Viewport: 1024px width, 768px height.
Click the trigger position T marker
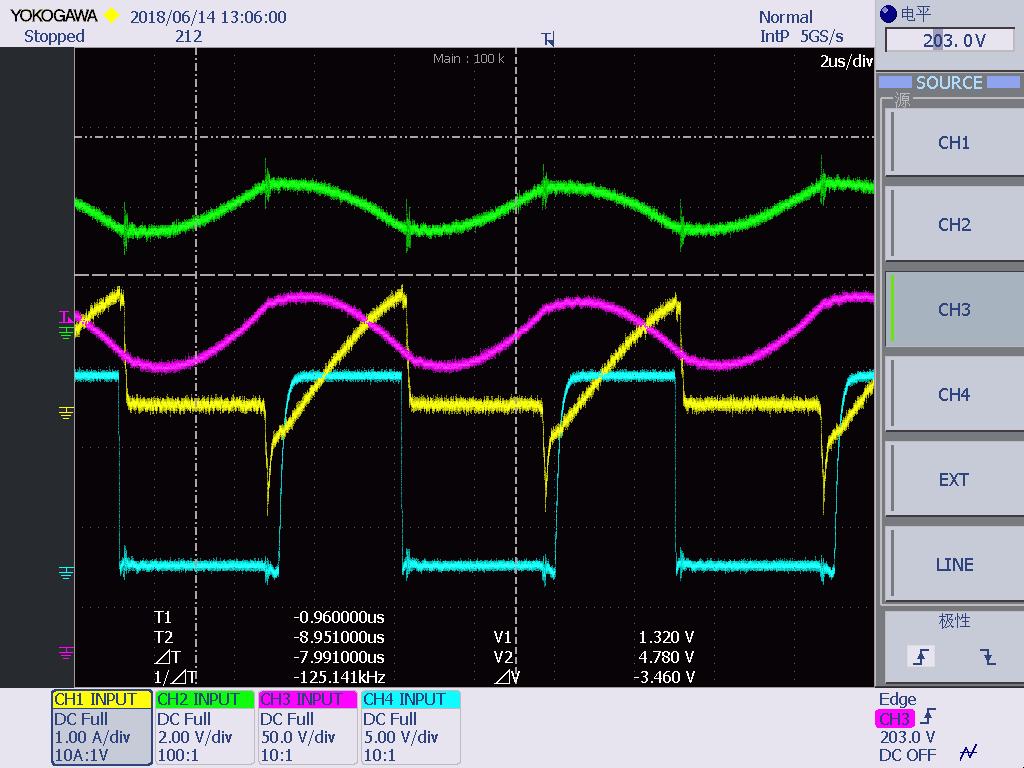[548, 40]
